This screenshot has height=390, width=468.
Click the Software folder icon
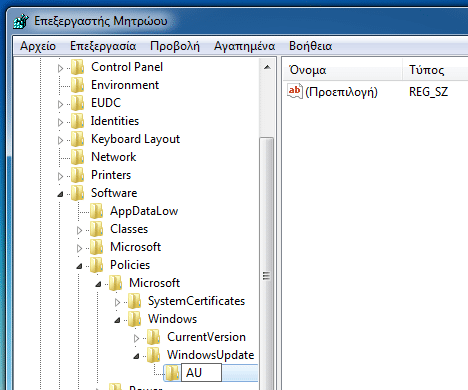point(78,193)
